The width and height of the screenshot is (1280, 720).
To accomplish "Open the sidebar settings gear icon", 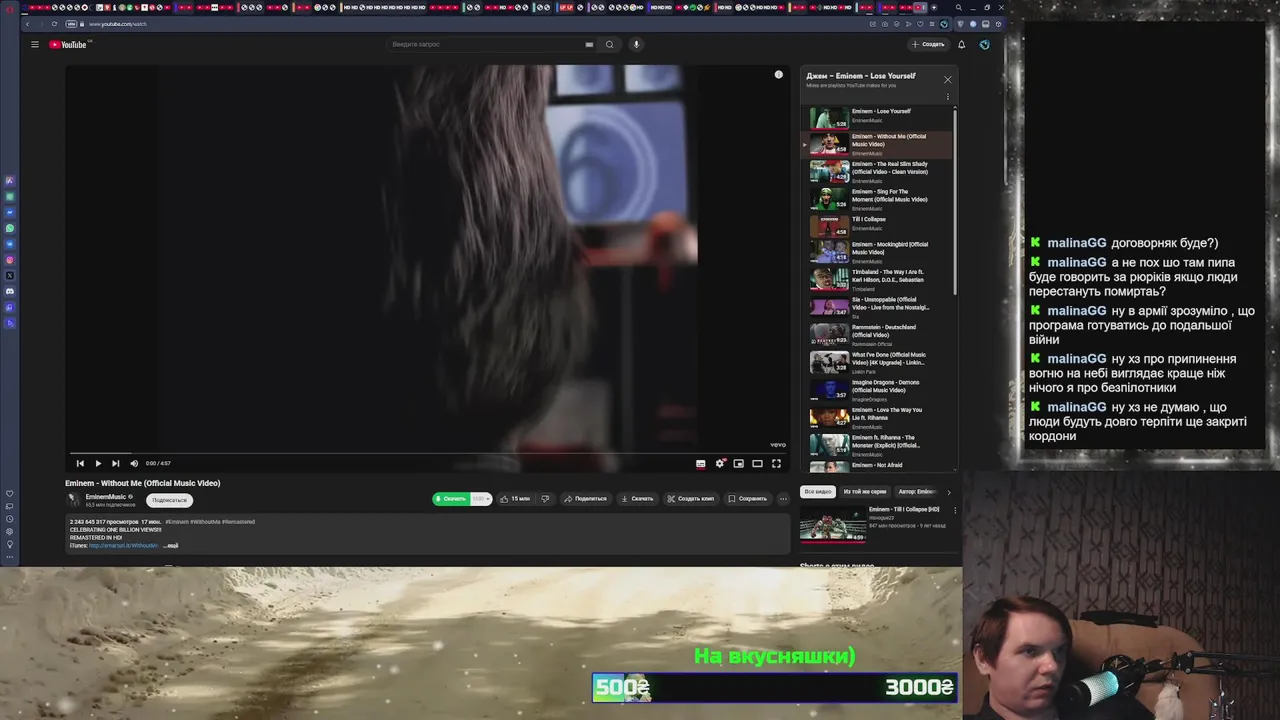I will pyautogui.click(x=10, y=531).
